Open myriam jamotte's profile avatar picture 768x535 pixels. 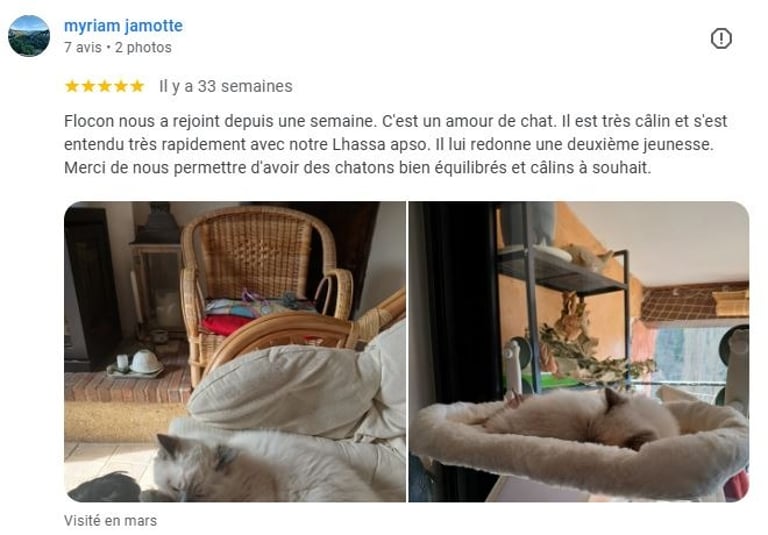click(x=29, y=36)
